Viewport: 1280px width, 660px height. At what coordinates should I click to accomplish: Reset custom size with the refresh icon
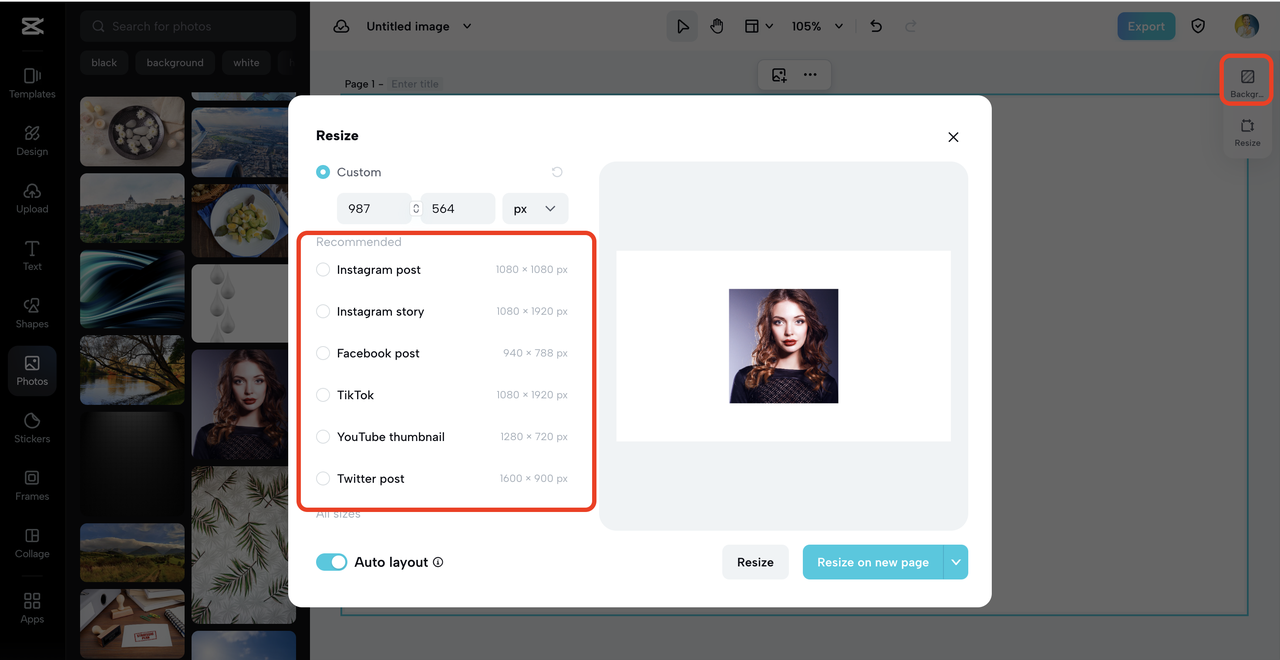pyautogui.click(x=557, y=172)
